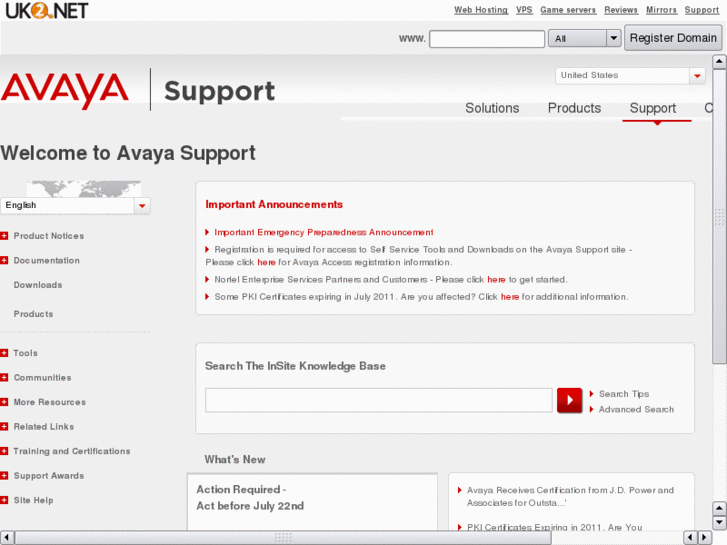Expand the Tools plus icon
This screenshot has width=727, height=545.
click(4, 353)
